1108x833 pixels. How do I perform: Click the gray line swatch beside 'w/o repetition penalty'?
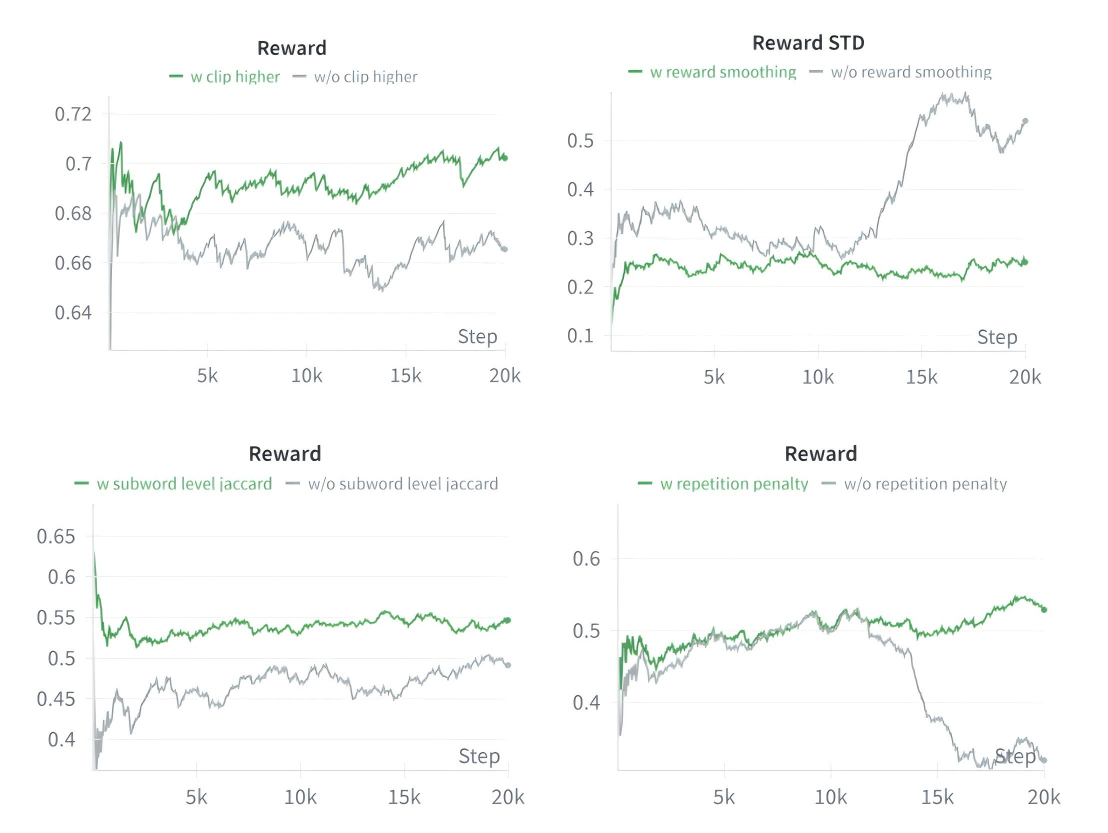click(x=829, y=484)
